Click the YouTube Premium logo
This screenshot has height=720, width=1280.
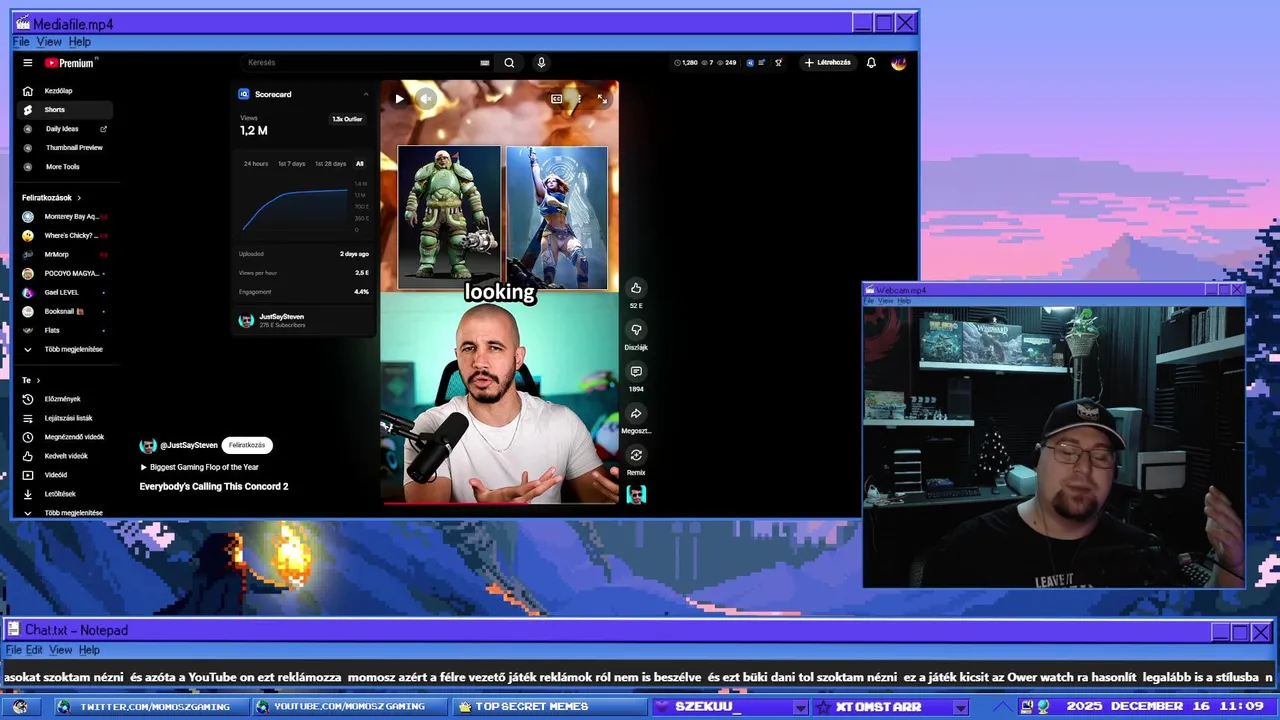coord(69,63)
